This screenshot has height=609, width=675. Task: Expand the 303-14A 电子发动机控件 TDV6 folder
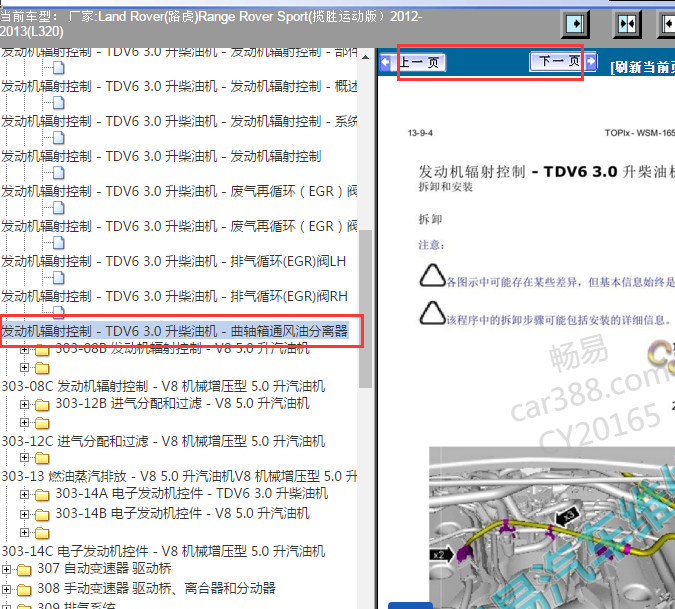(25, 495)
